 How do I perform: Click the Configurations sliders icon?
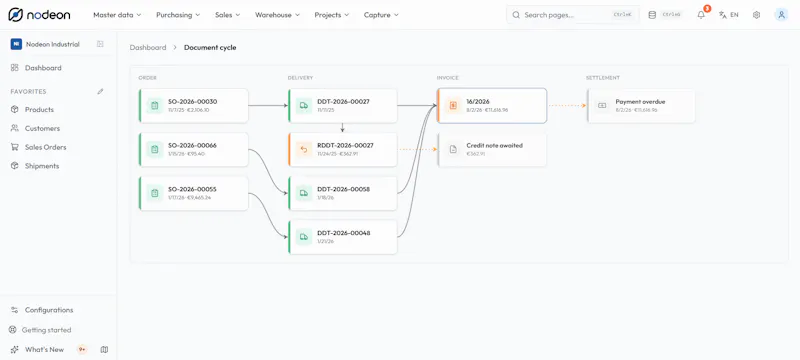14,310
